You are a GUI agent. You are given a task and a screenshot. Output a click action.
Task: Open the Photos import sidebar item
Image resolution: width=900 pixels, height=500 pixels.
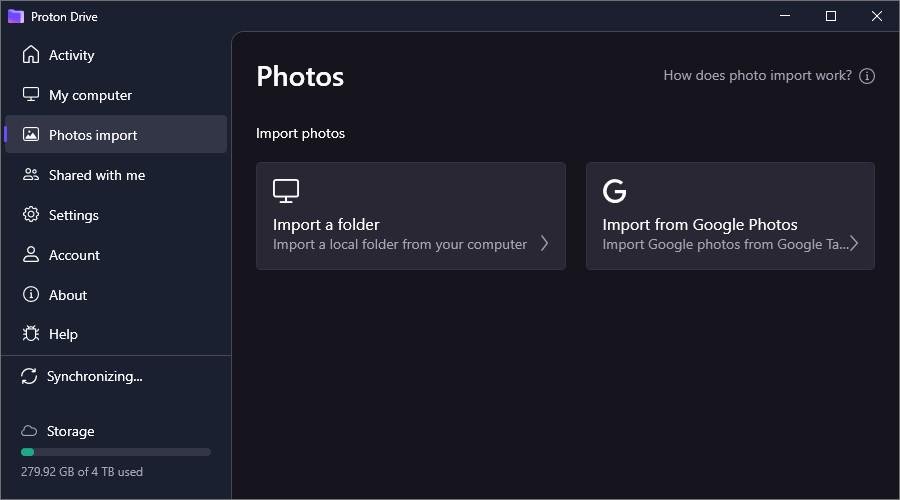(x=93, y=135)
